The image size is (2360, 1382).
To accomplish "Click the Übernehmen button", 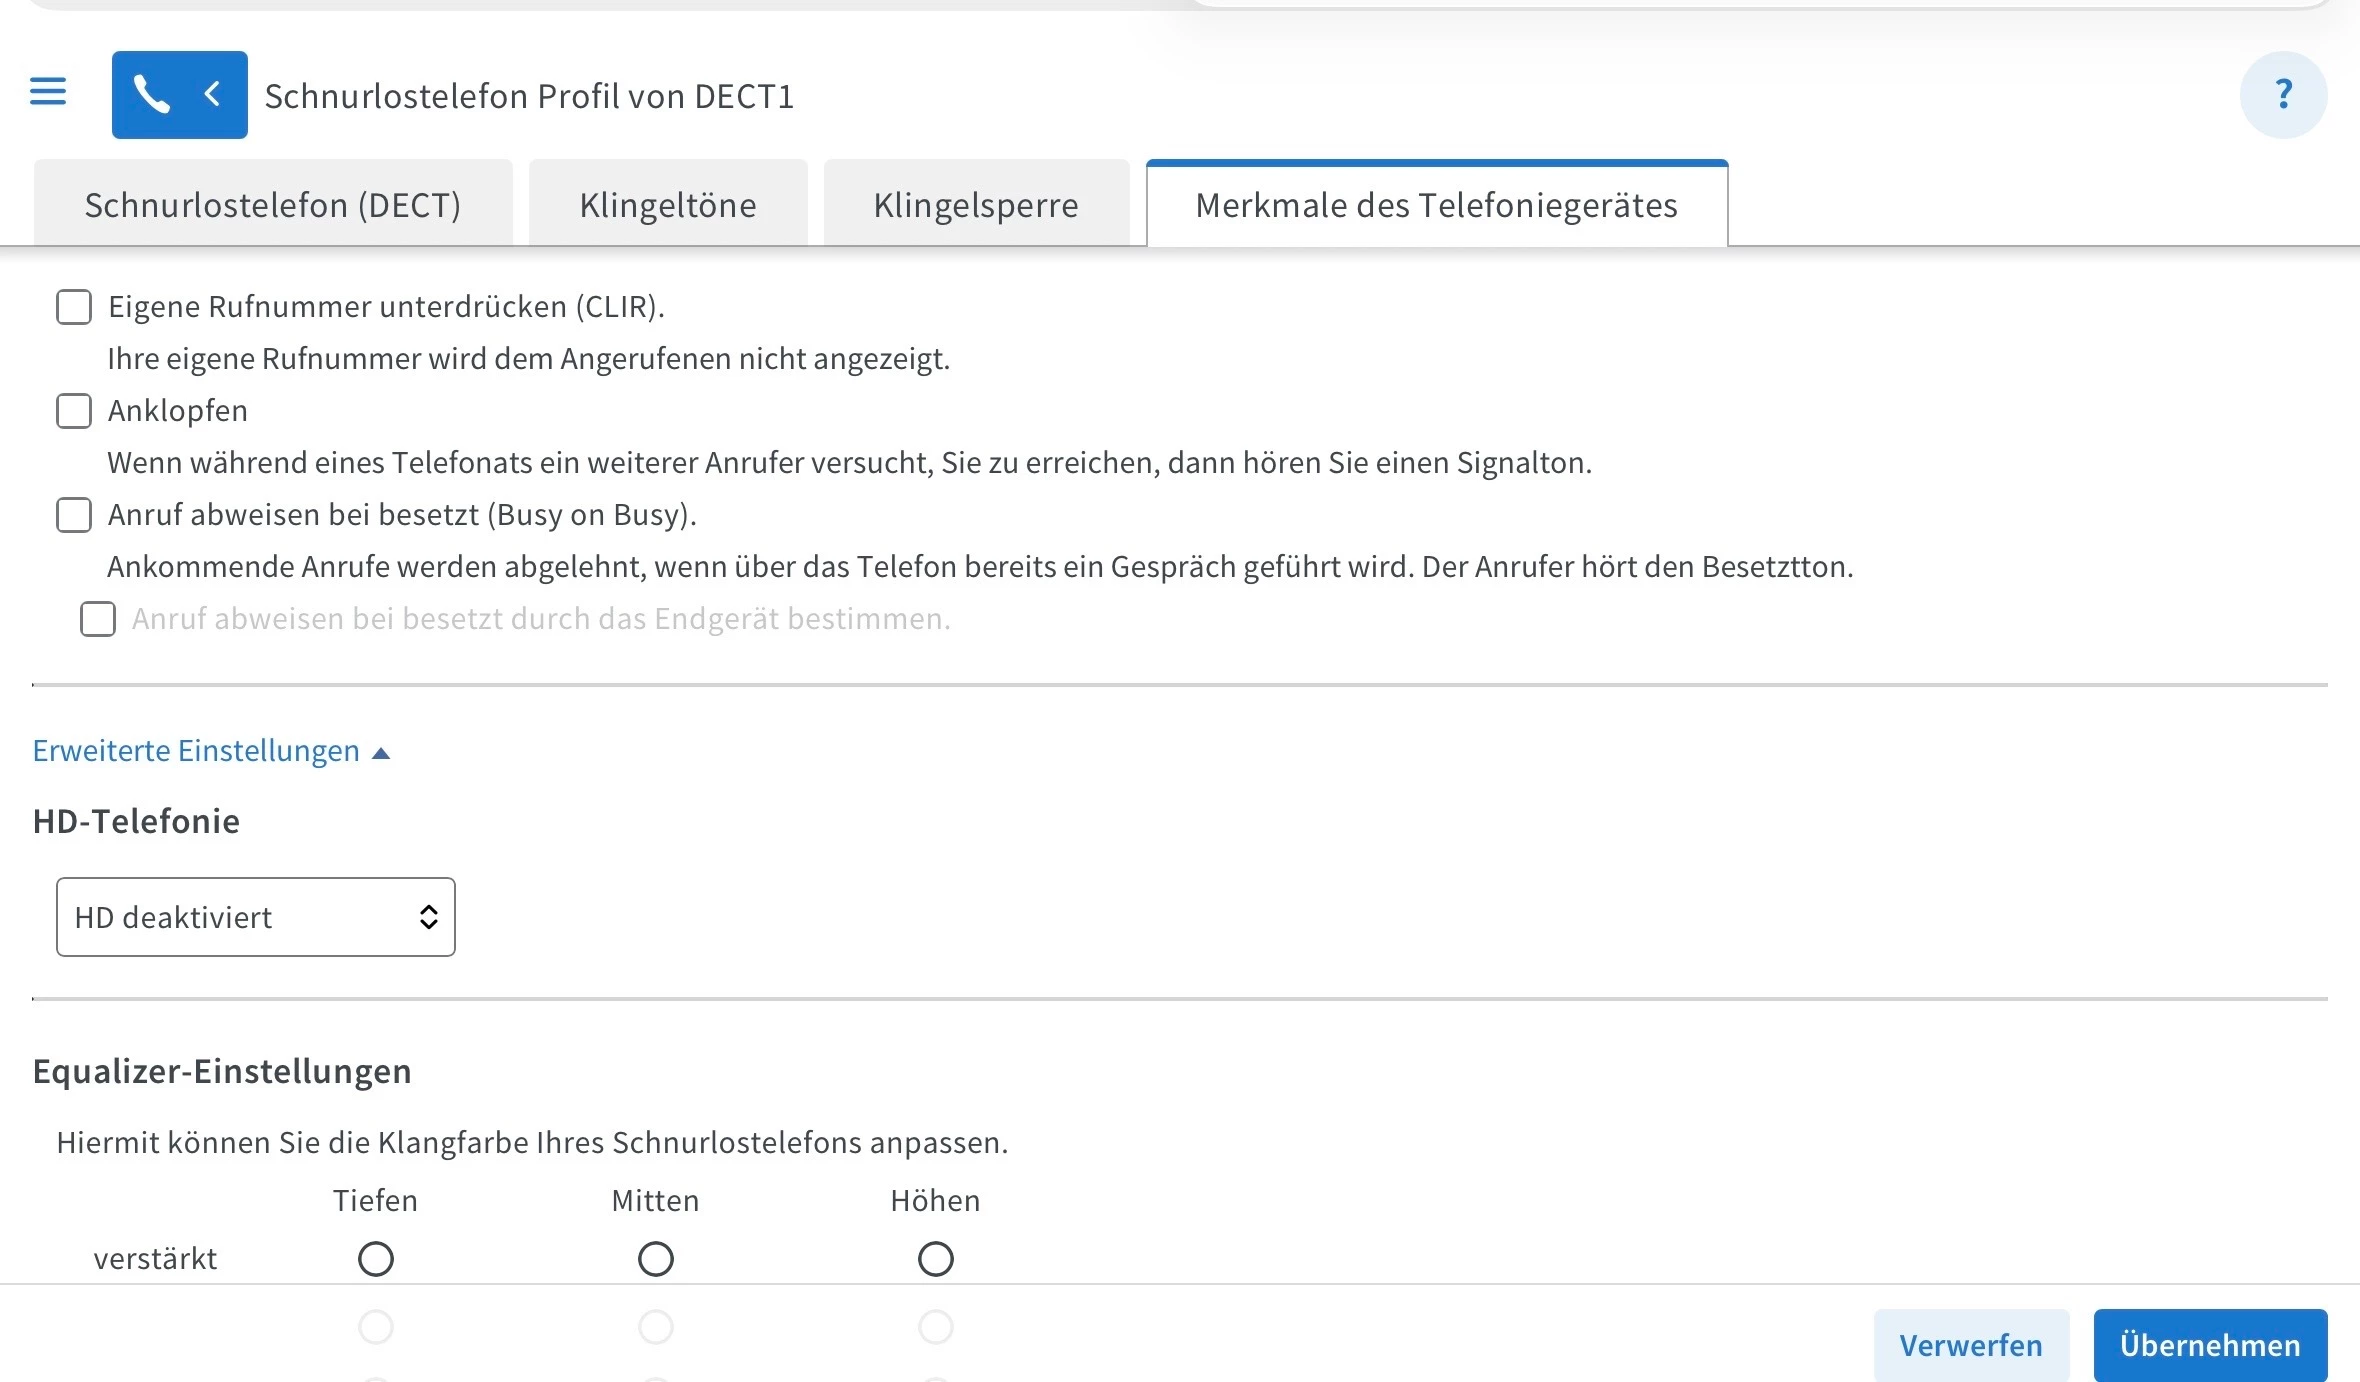I will click(x=2210, y=1345).
